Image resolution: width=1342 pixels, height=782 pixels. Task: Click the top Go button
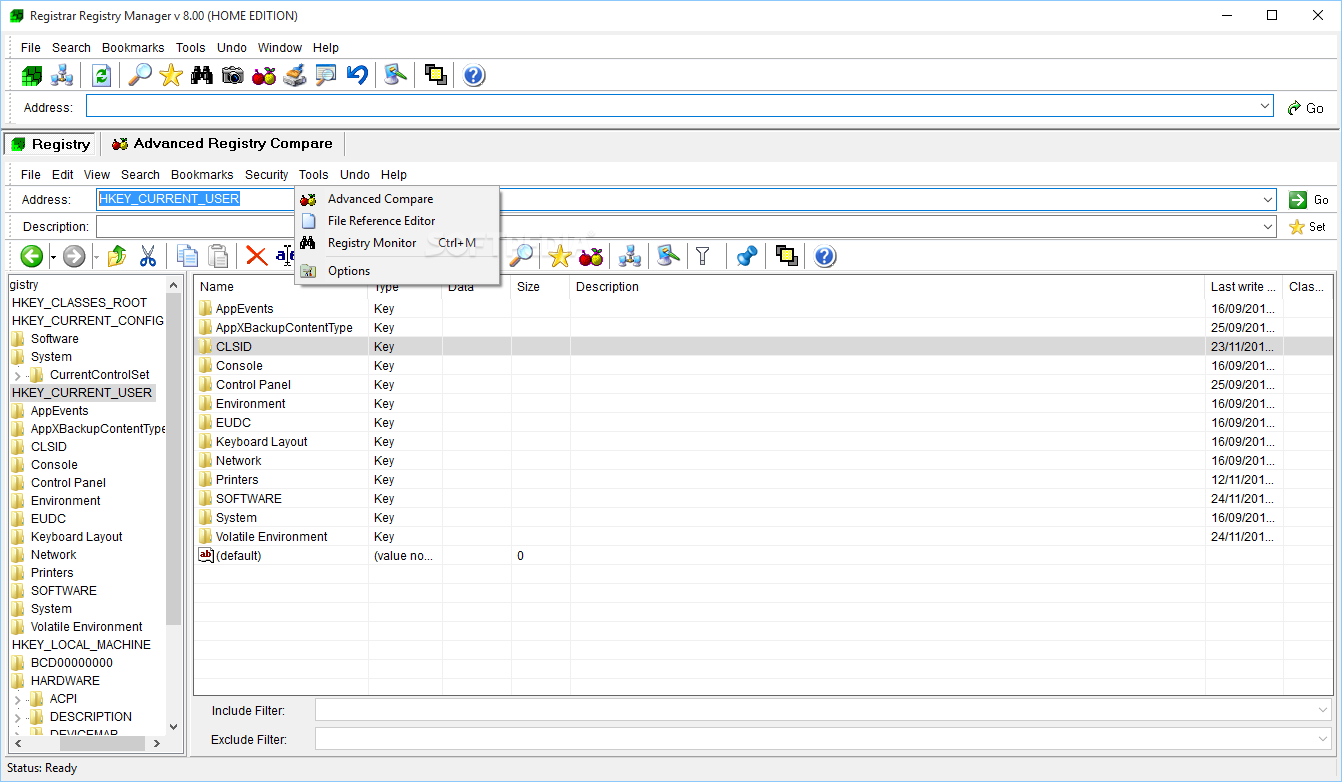pos(1306,107)
